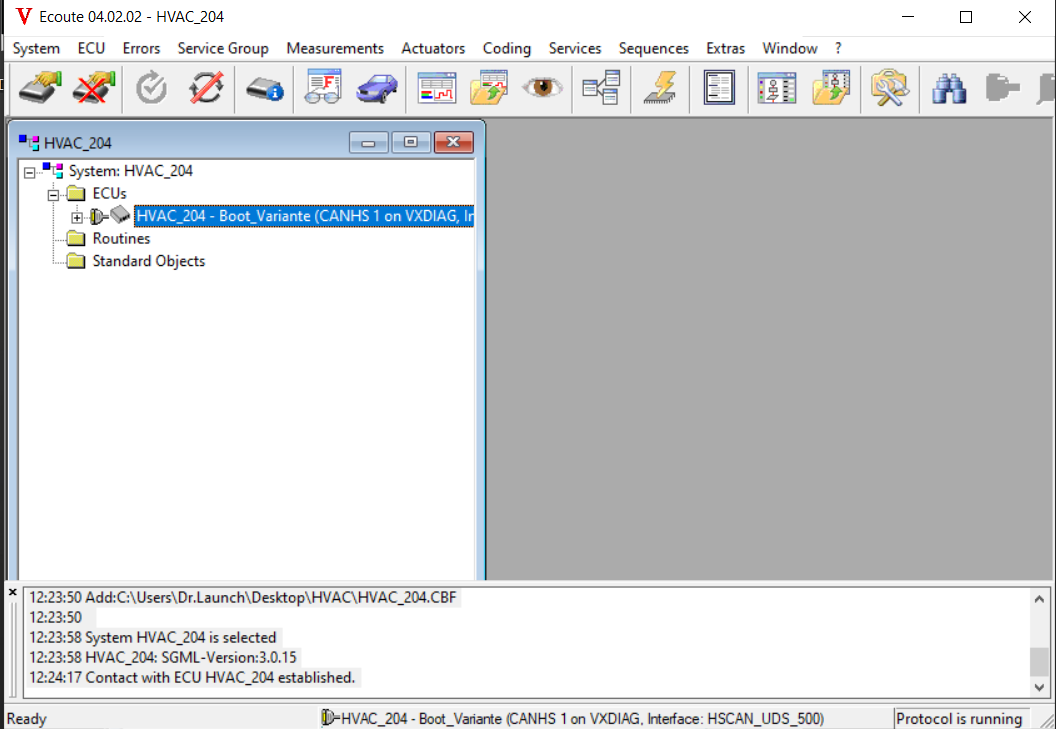Click the crossed-out refresh arrows toolbar icon
The height and width of the screenshot is (729, 1056).
(206, 88)
